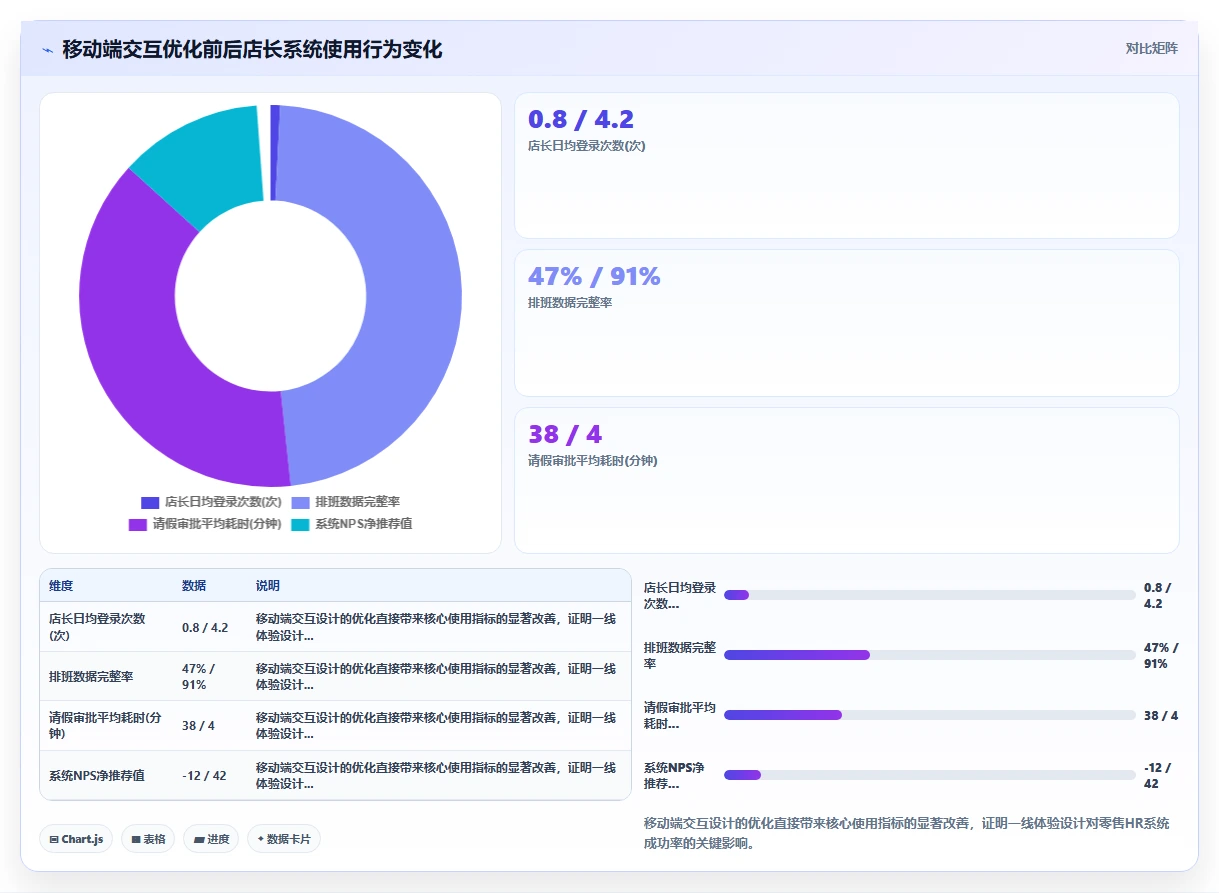Viewport: 1219px width, 893px height.
Task: Select the 38 / 4 metric card
Action: click(x=847, y=480)
